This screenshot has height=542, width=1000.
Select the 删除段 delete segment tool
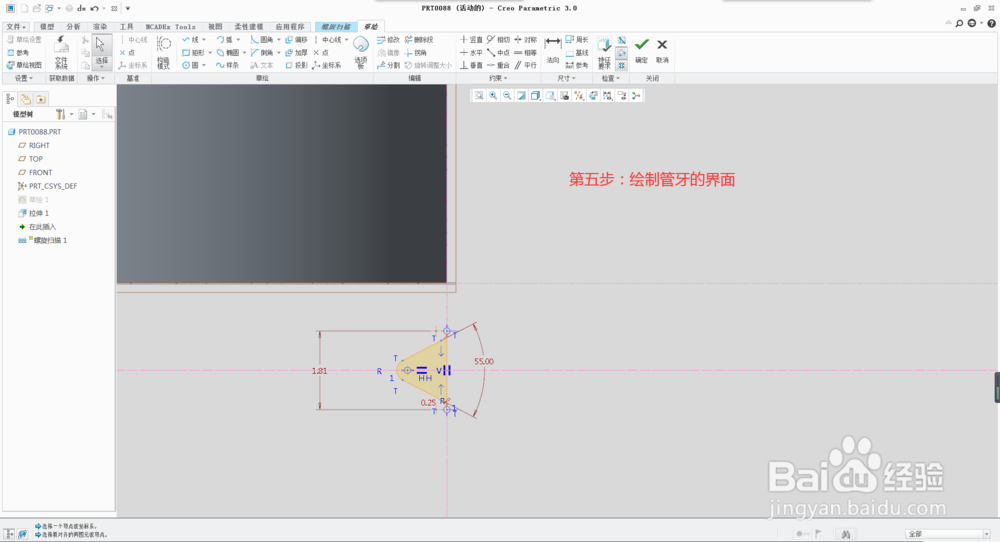click(x=419, y=40)
